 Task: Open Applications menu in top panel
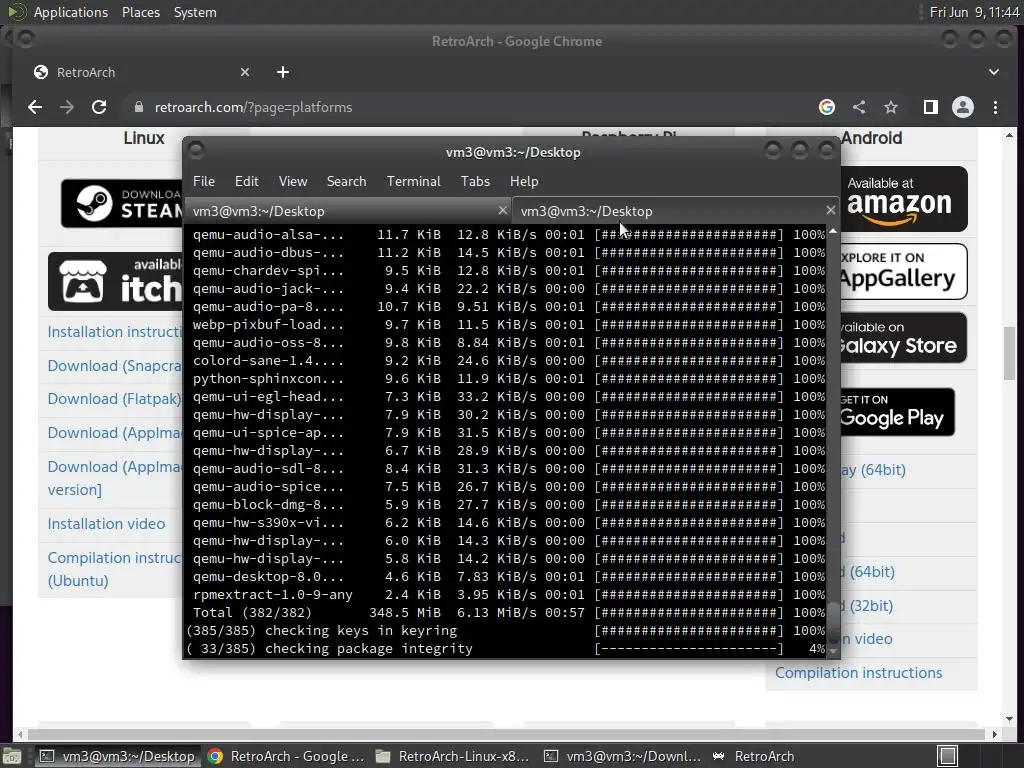71,12
